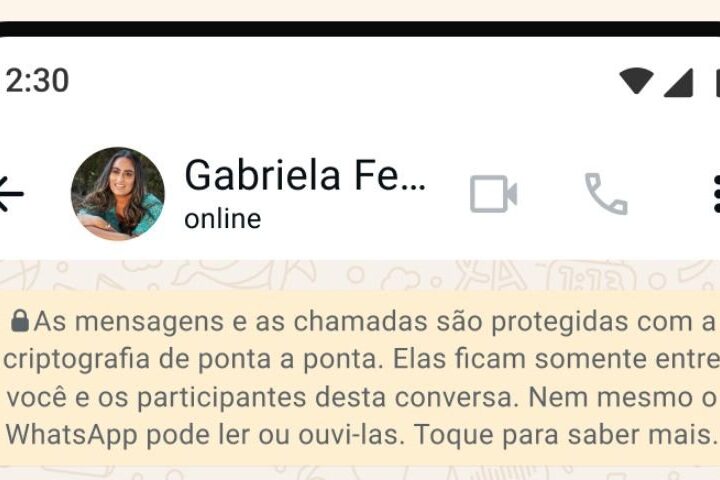Tap the online status text
This screenshot has width=720, height=480.
coord(223,219)
